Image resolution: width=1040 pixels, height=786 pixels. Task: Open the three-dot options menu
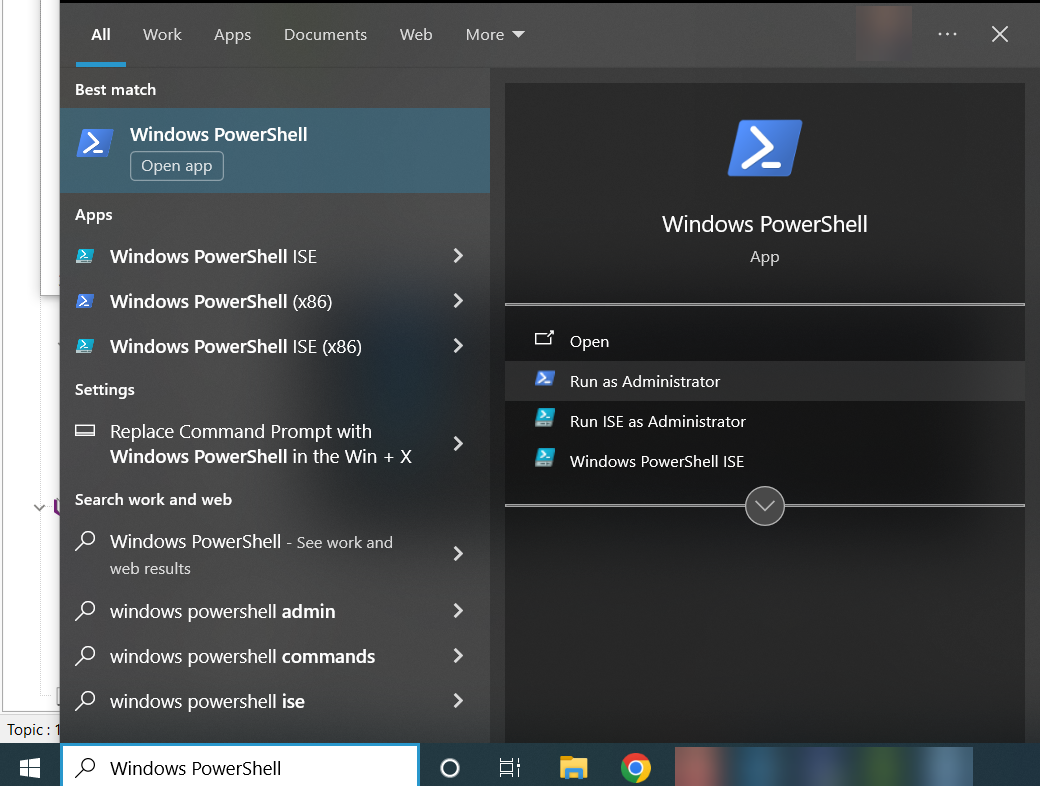[x=947, y=34]
